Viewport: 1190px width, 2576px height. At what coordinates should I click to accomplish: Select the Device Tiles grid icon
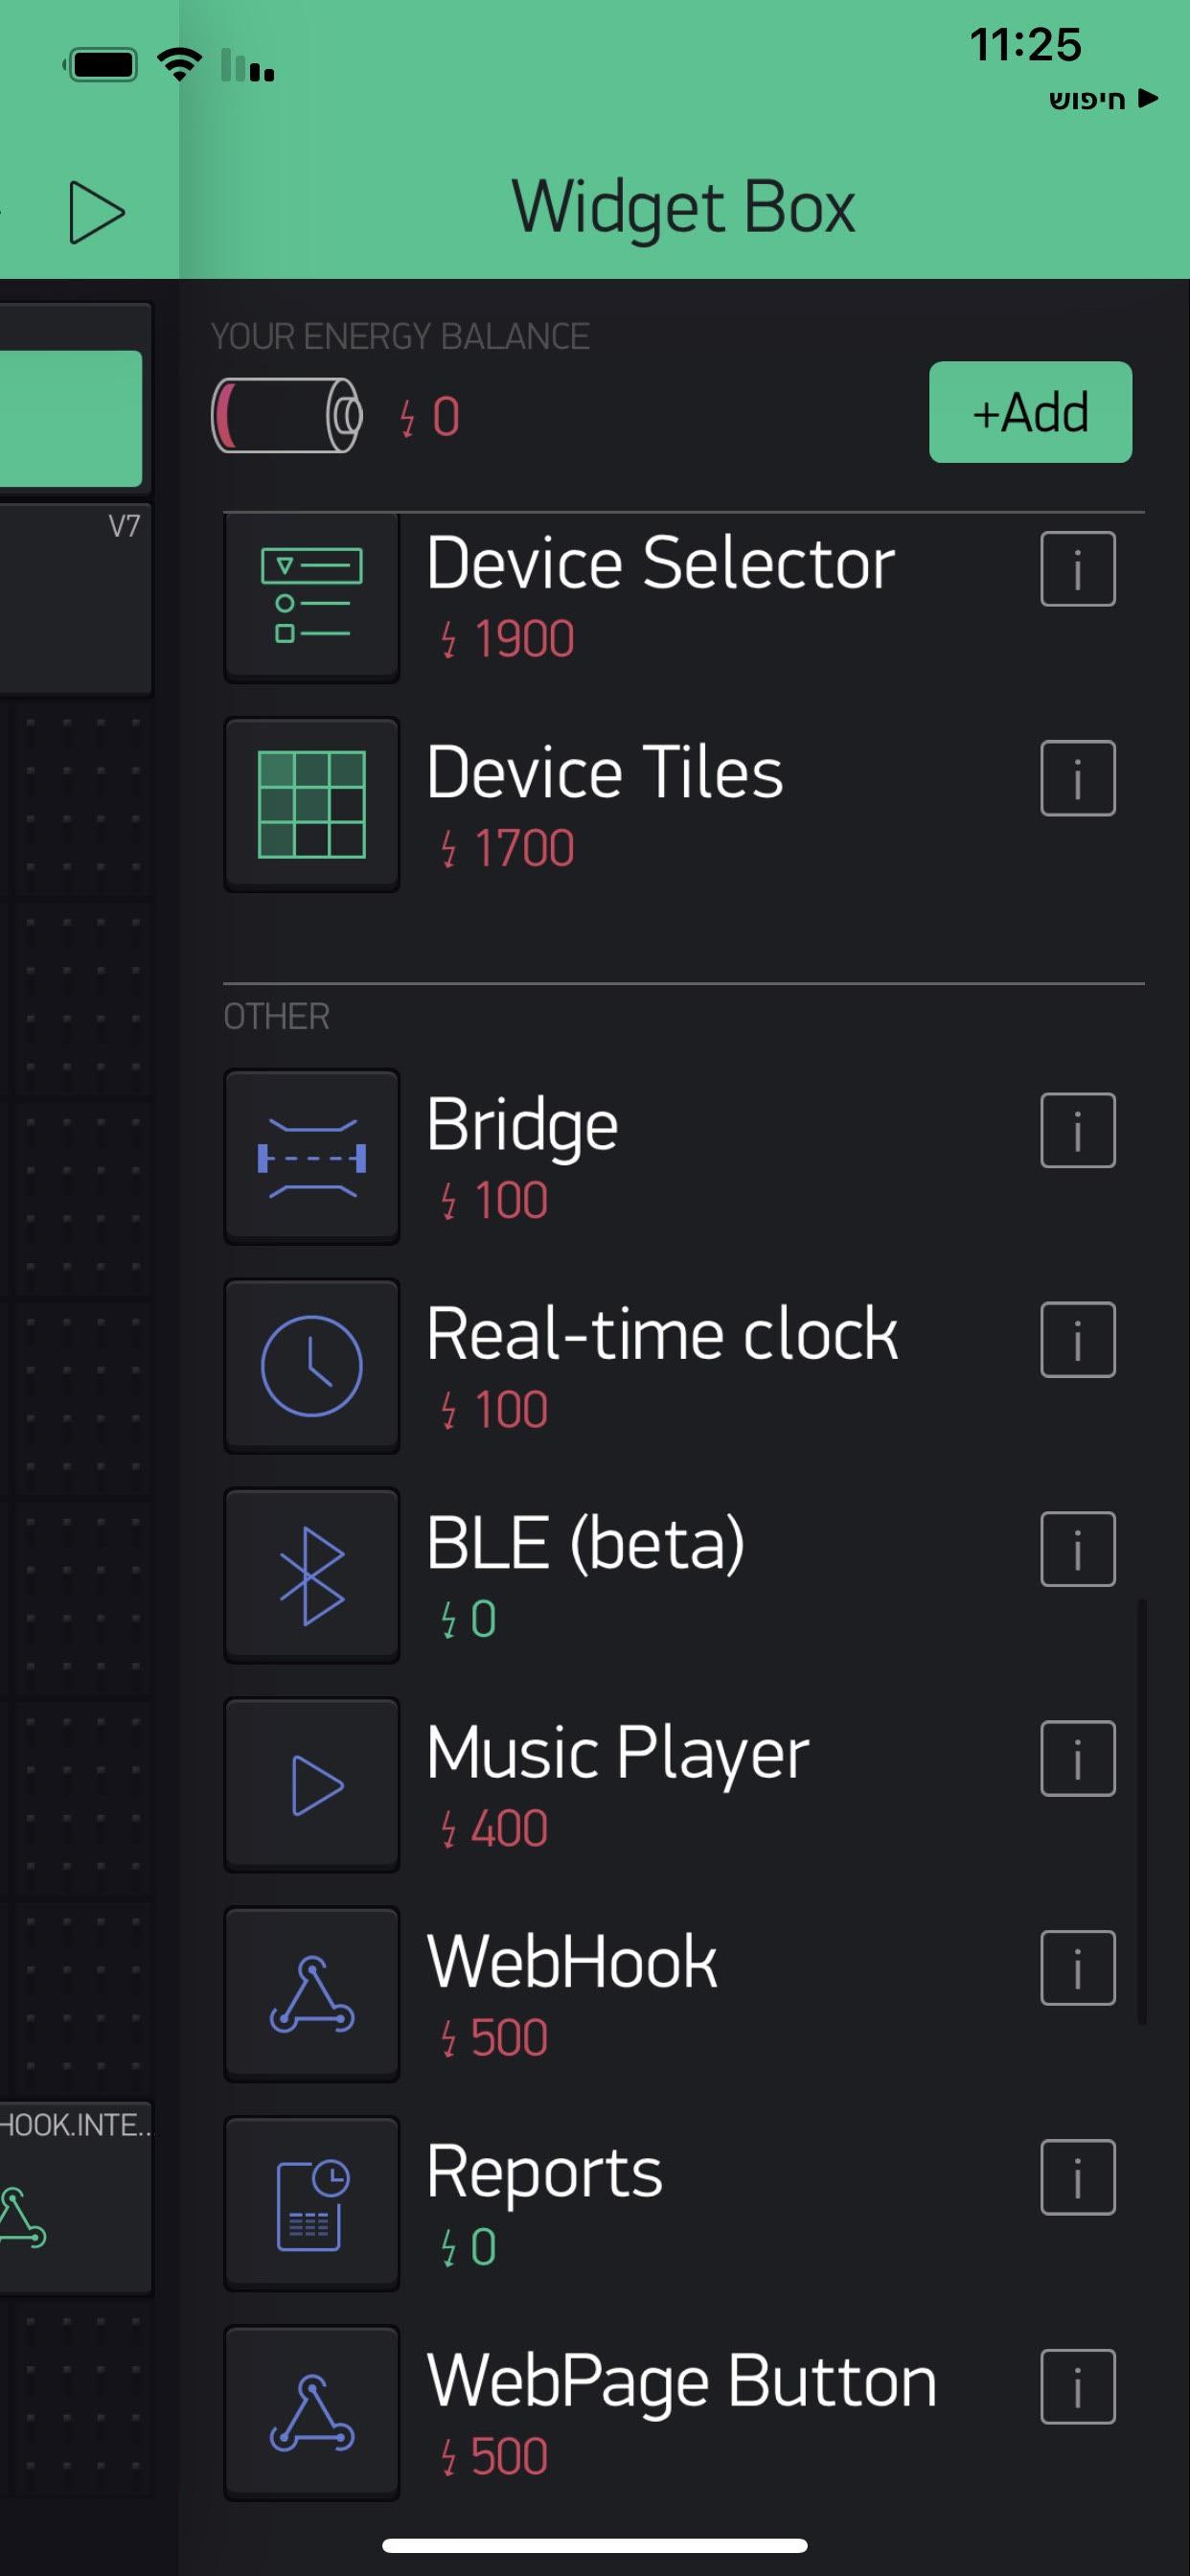pyautogui.click(x=311, y=804)
